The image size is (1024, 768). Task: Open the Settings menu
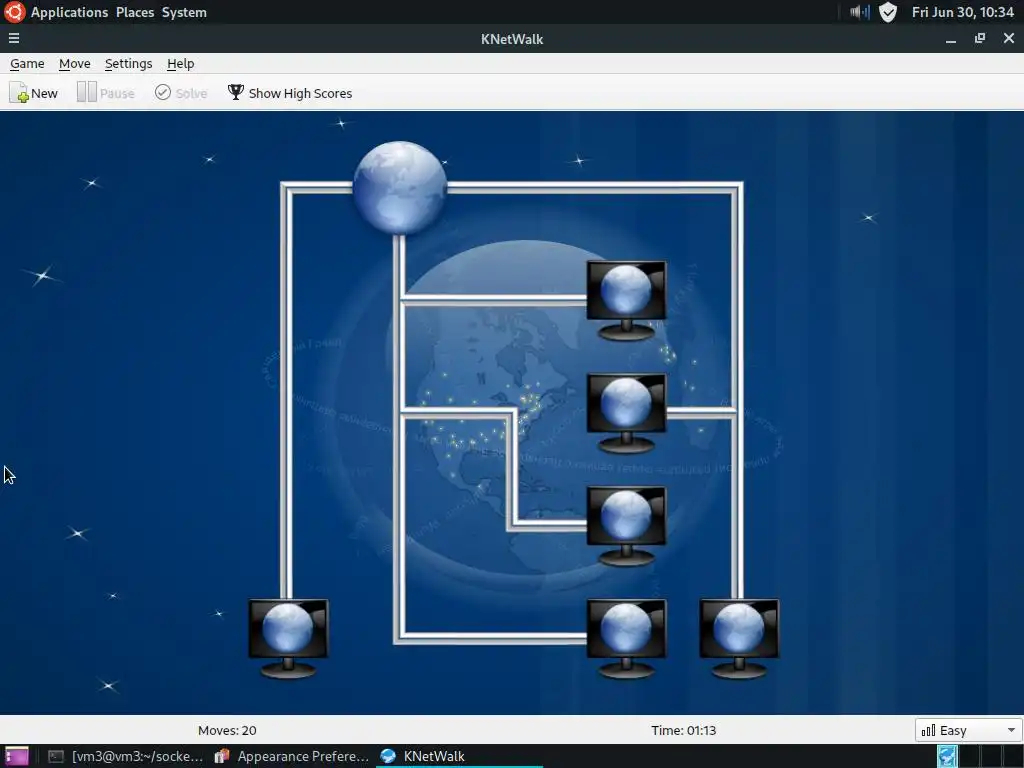[x=128, y=63]
